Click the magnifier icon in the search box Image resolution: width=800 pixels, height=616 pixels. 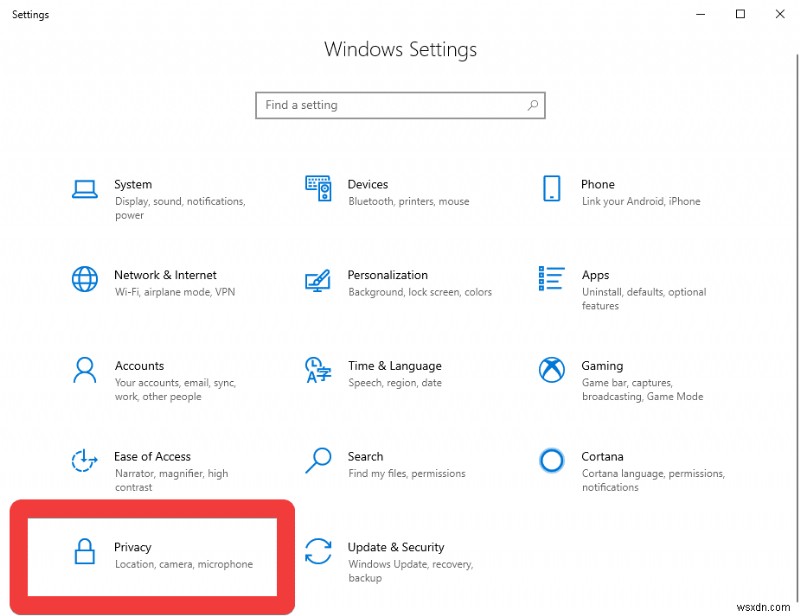532,105
